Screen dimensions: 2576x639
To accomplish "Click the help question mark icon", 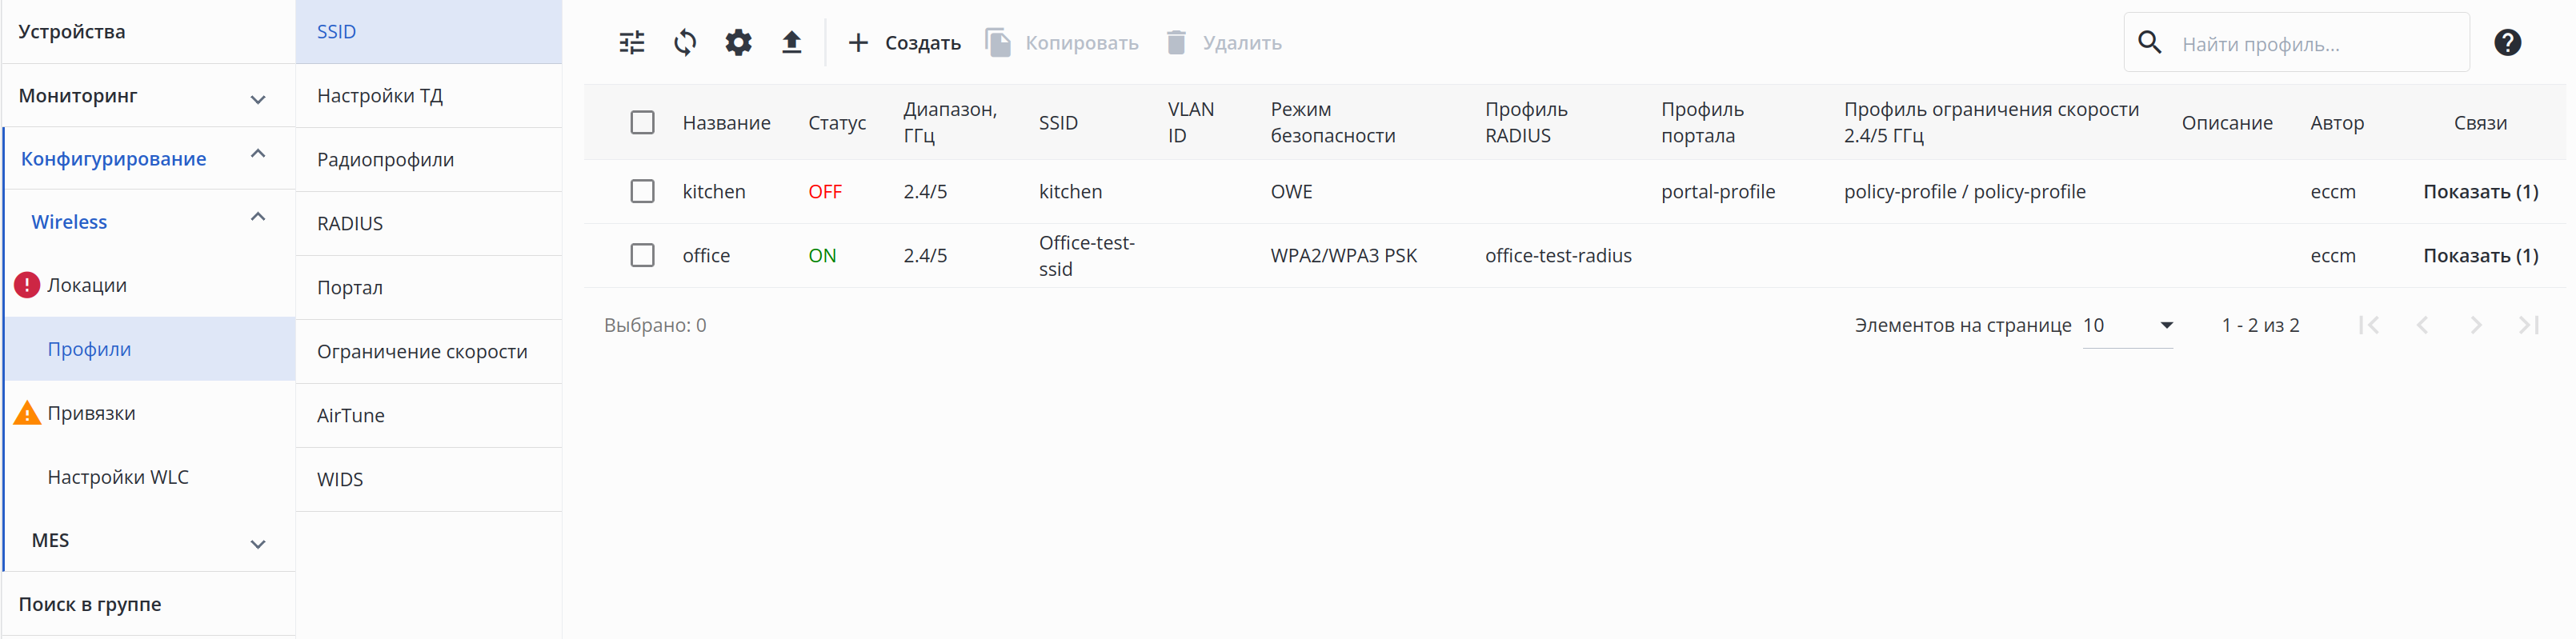I will click(x=2507, y=43).
